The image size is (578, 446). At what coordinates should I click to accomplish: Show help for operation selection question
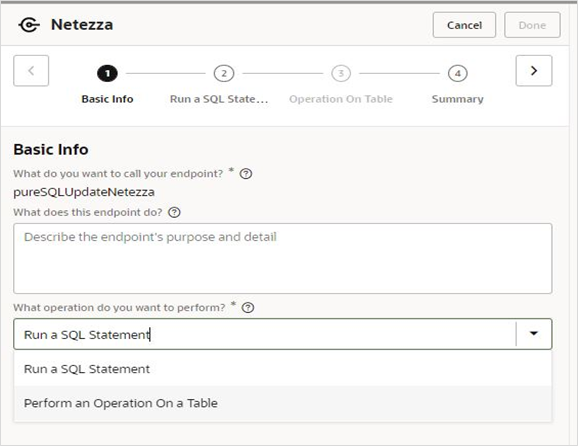pyautogui.click(x=248, y=307)
